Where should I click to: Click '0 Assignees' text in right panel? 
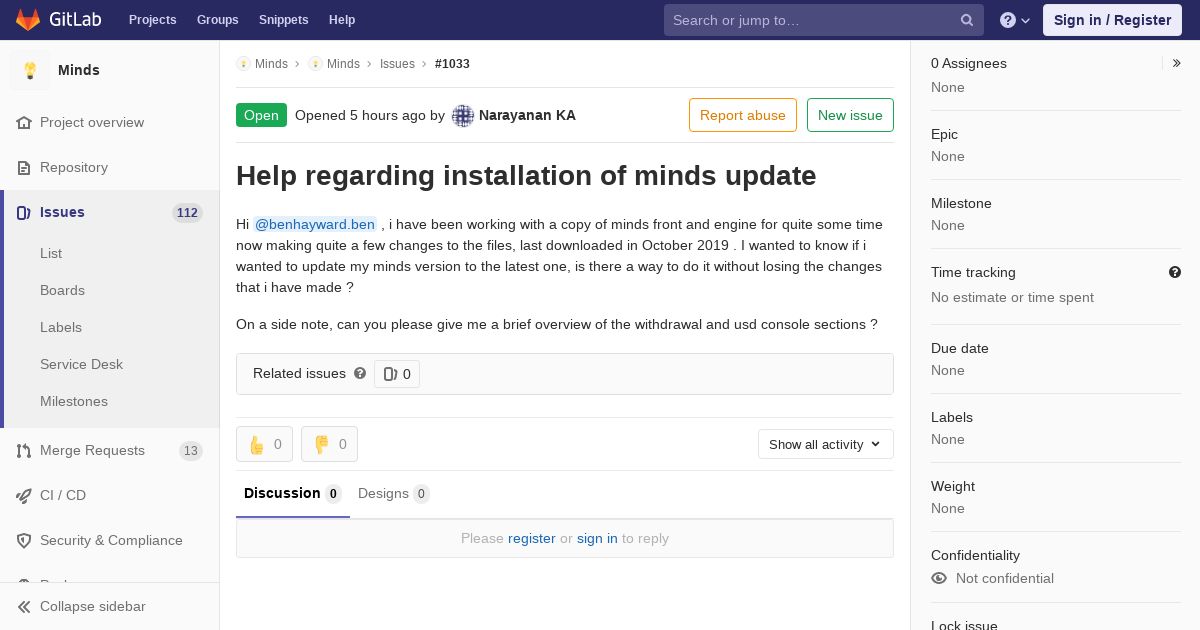(x=969, y=63)
